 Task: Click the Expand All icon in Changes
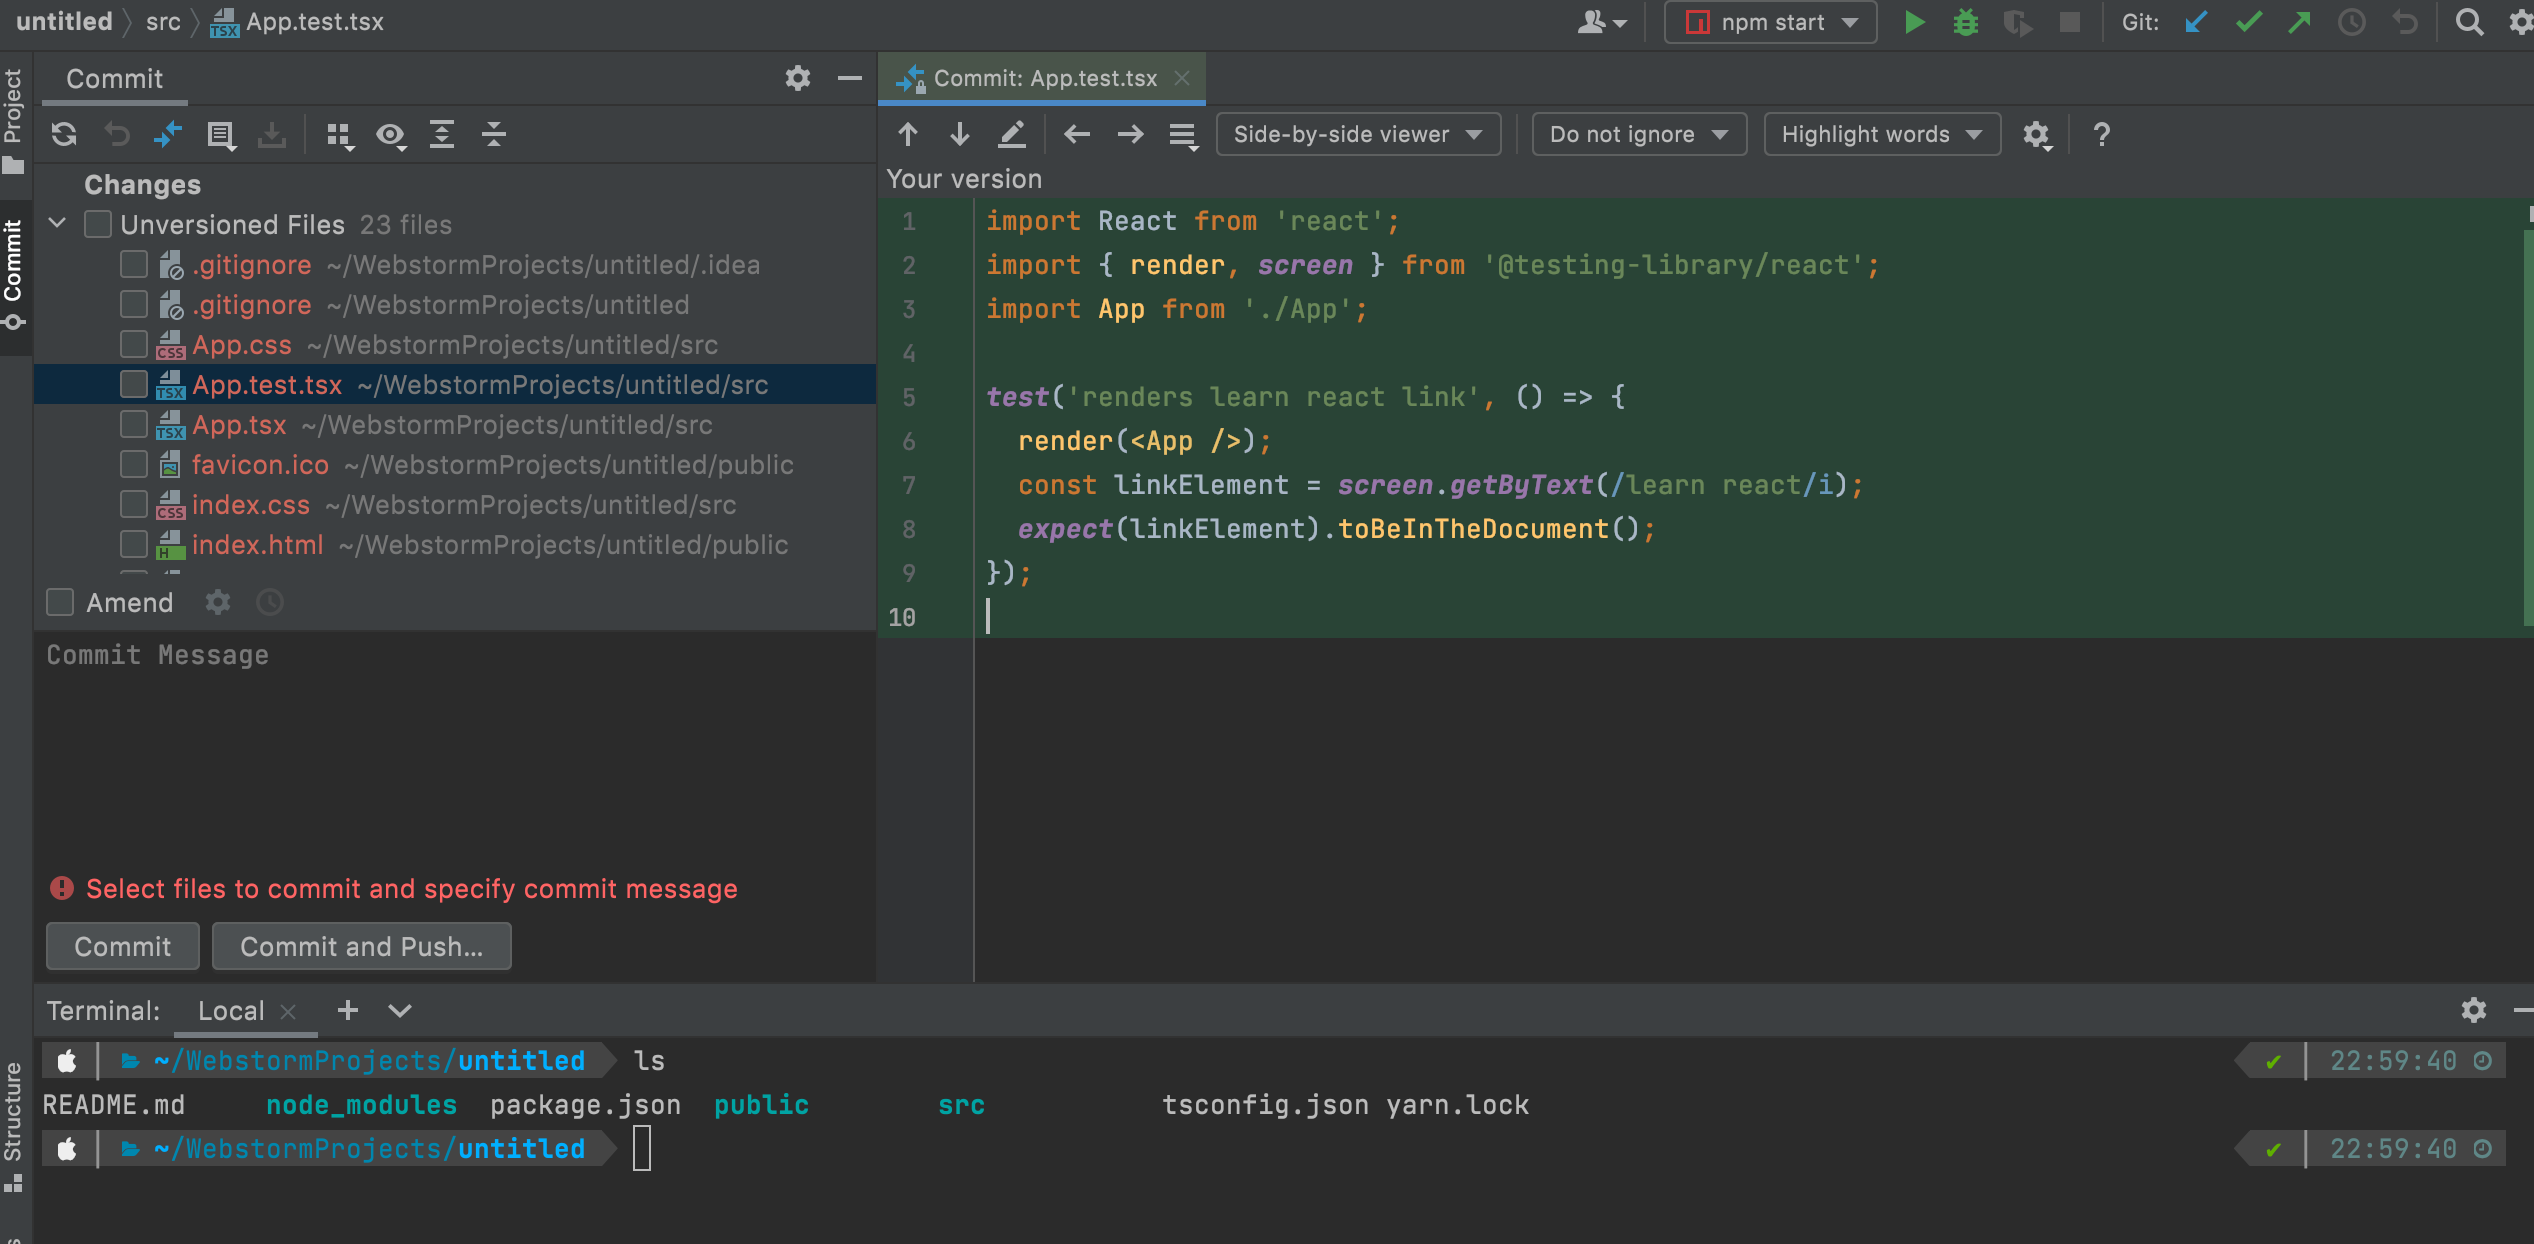click(x=442, y=134)
